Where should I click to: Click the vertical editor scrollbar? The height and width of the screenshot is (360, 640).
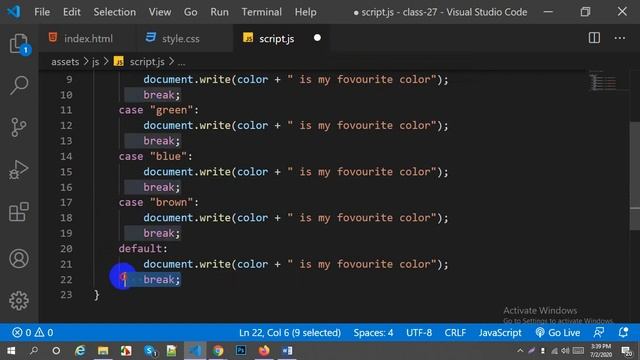pyautogui.click(x=635, y=176)
